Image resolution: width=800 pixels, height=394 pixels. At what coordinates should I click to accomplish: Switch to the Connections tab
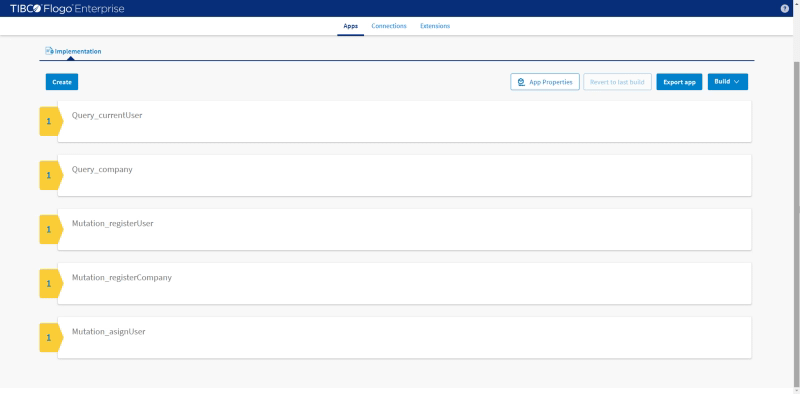pos(389,26)
